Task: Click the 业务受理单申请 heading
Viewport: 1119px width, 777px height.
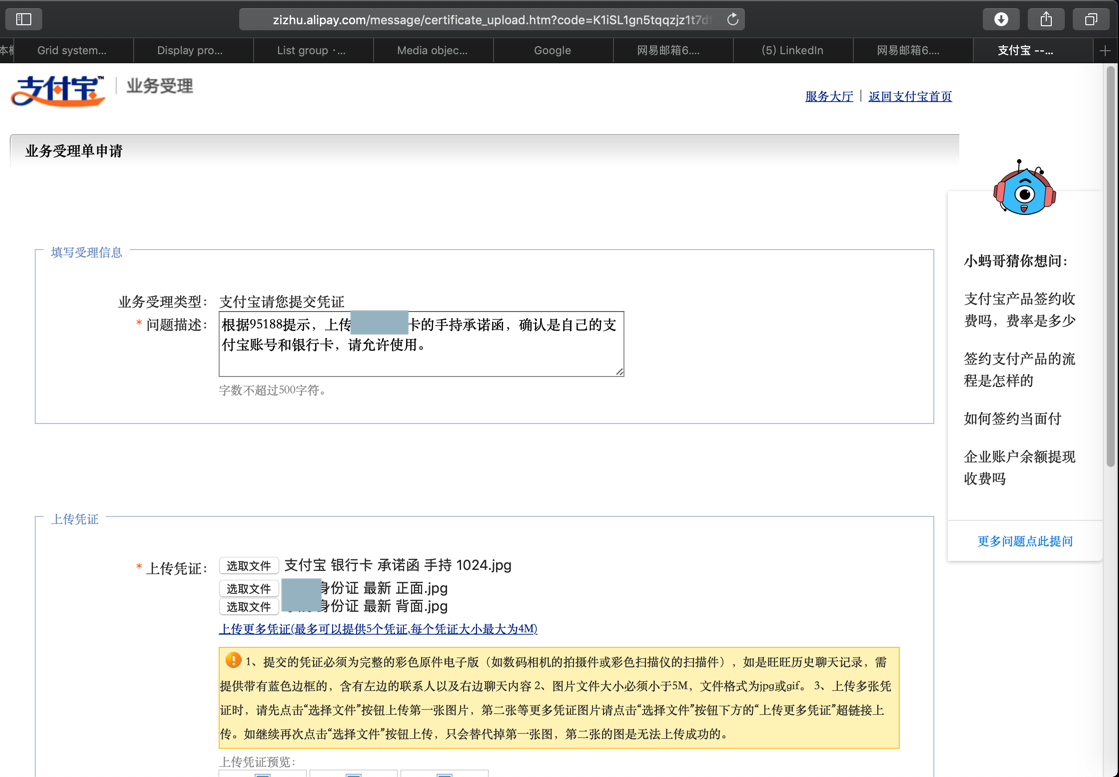Action: (74, 151)
